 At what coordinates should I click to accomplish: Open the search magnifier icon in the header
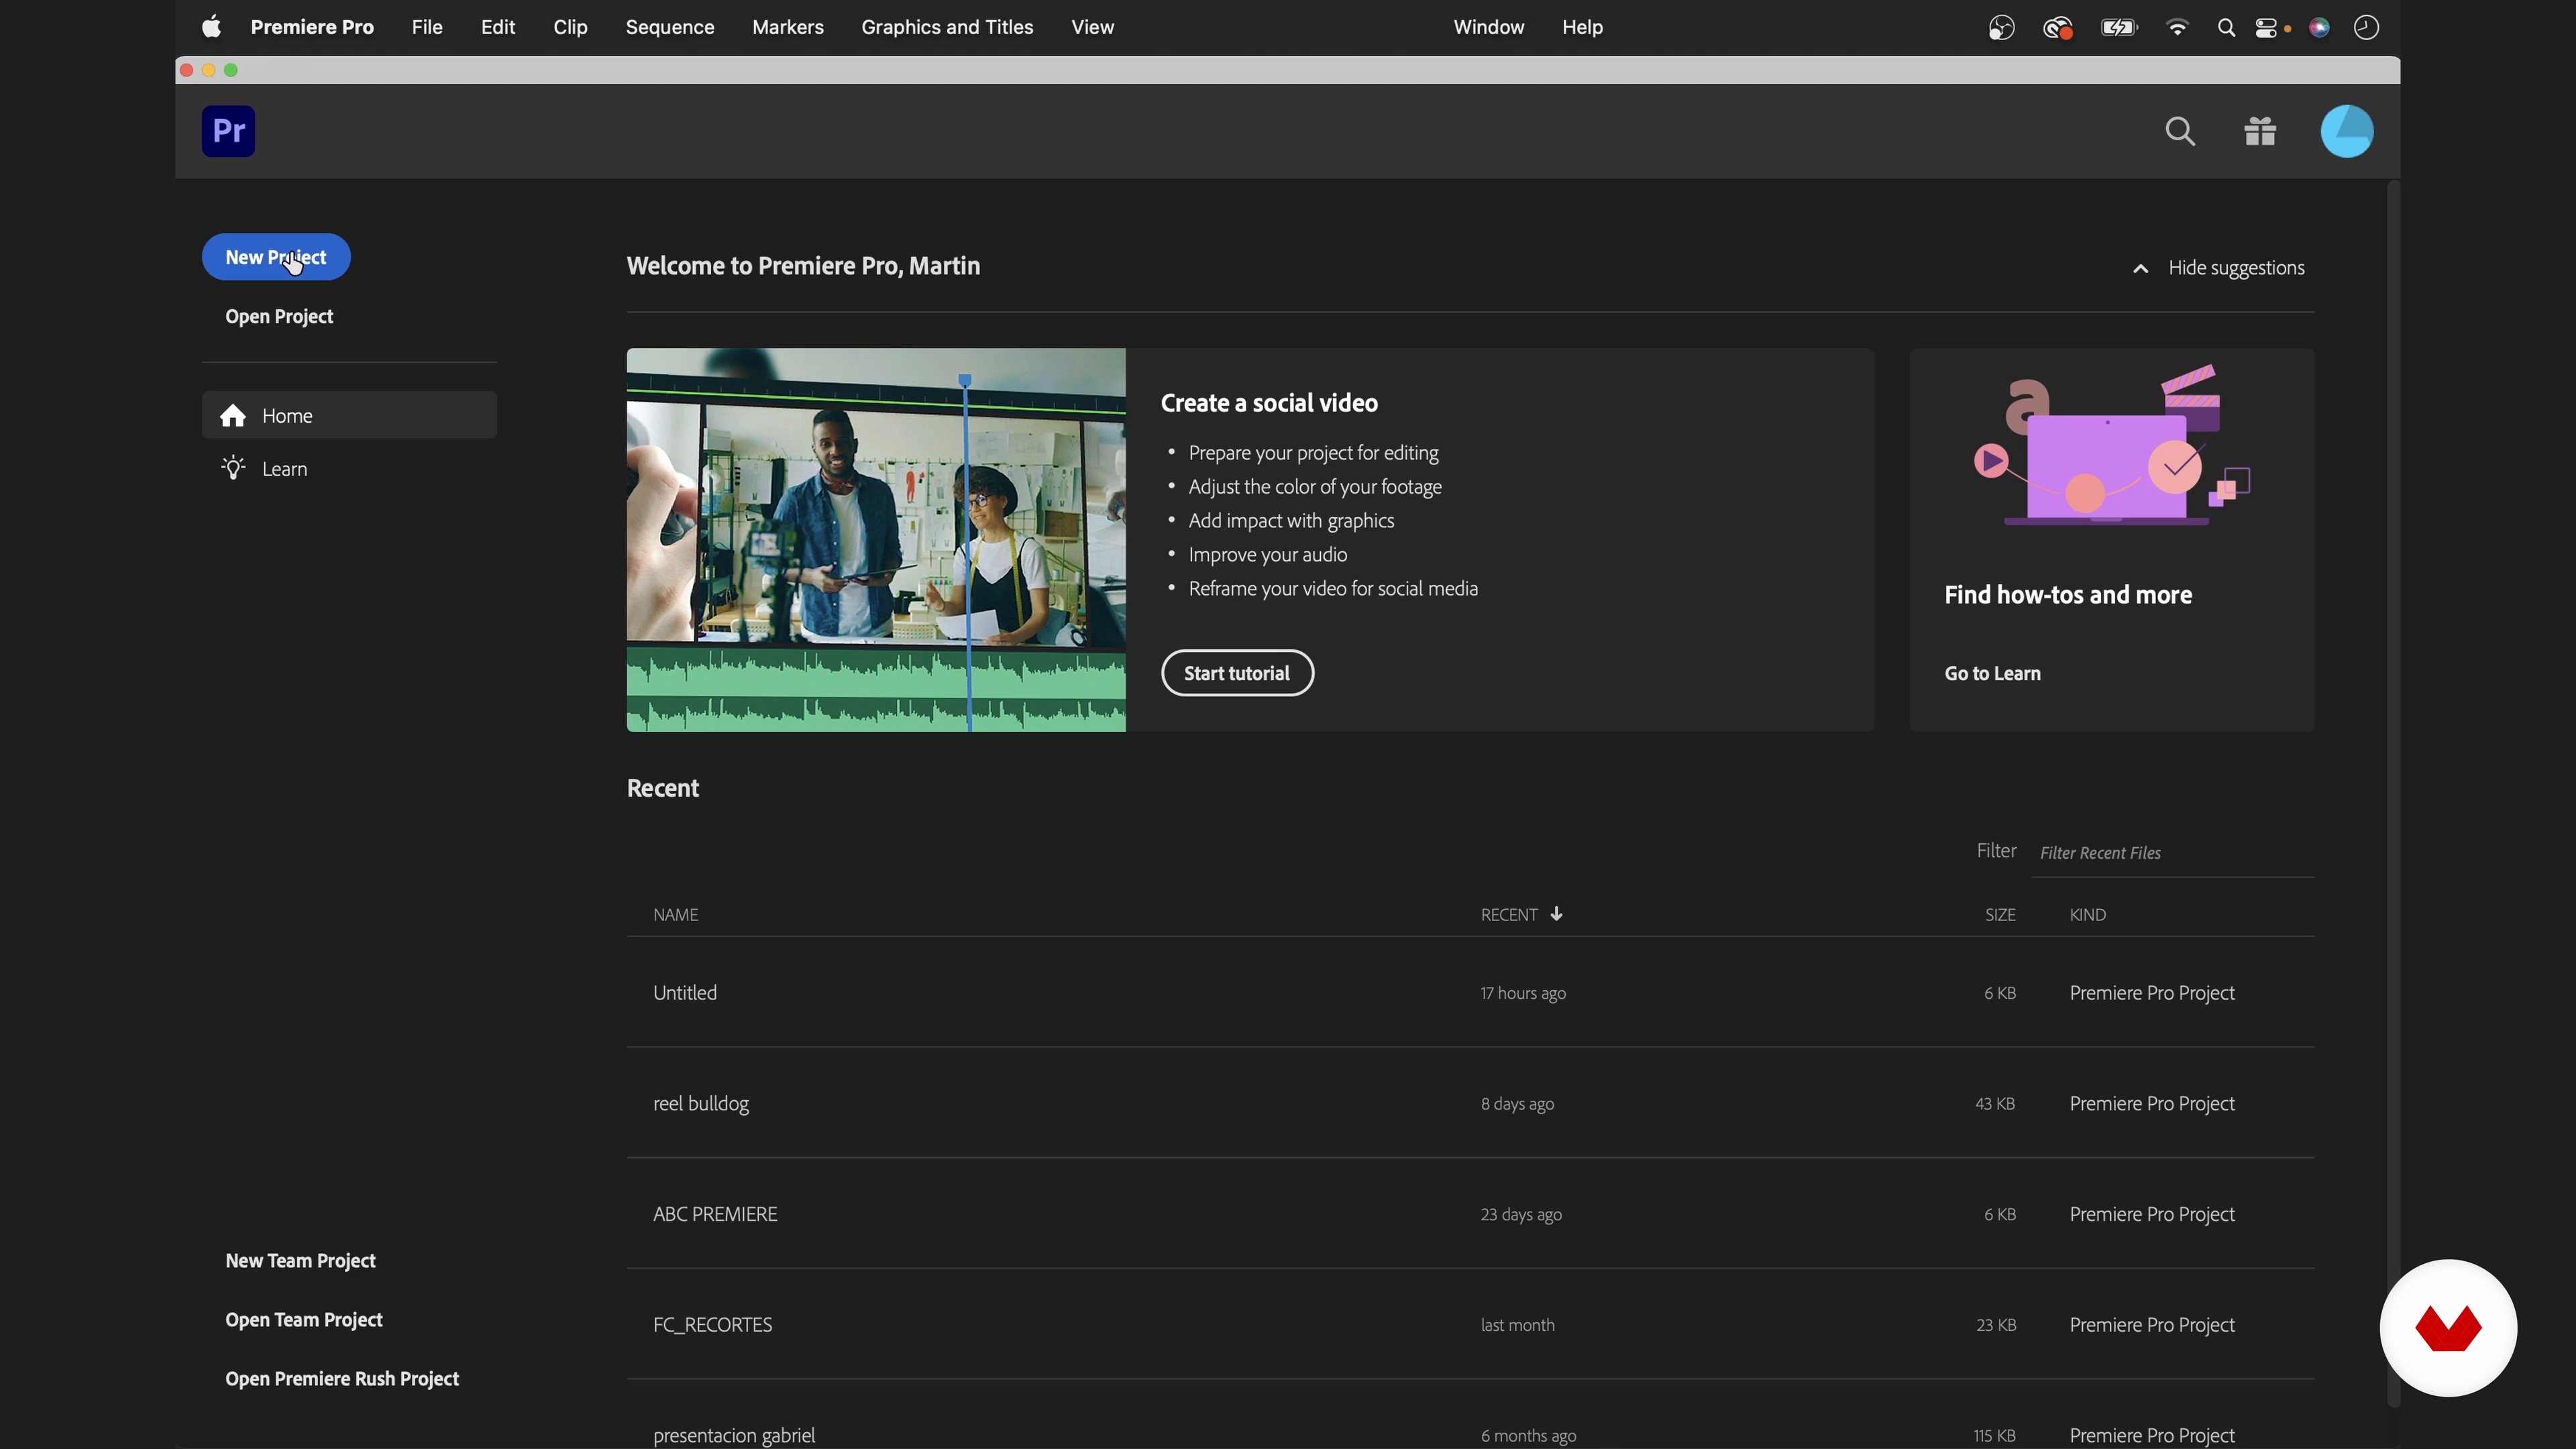[x=2180, y=132]
